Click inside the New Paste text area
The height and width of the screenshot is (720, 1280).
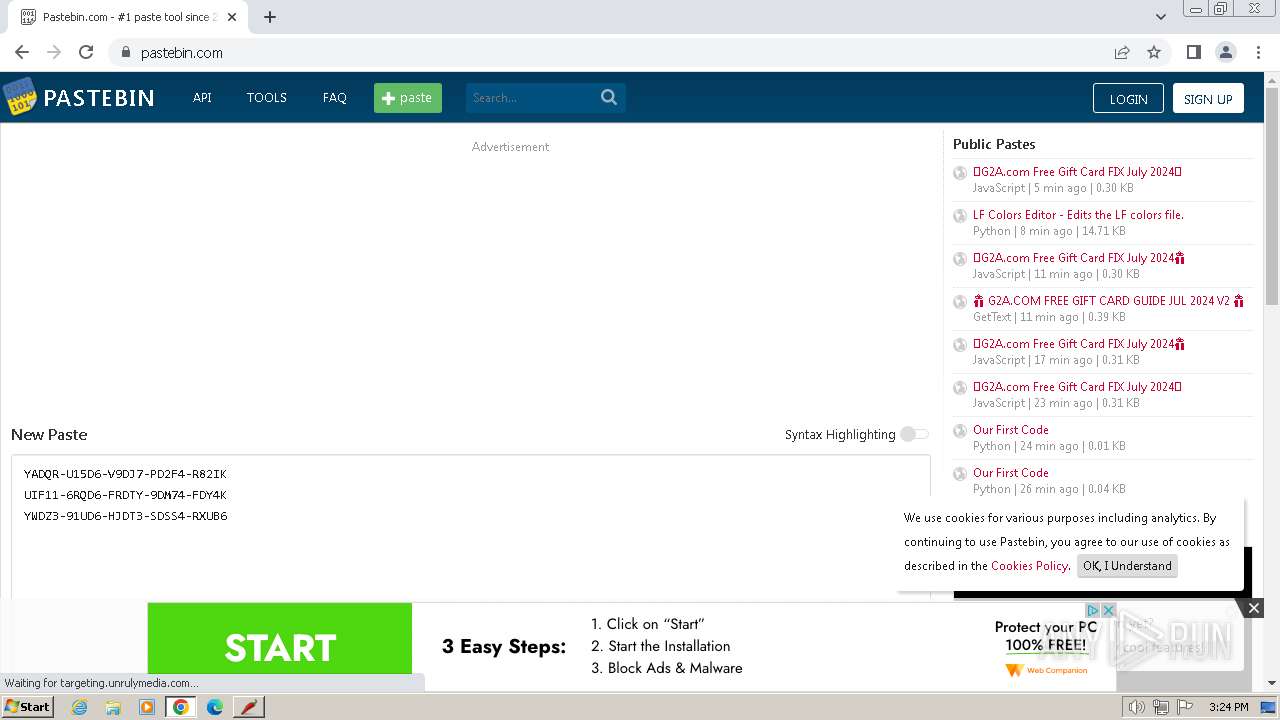(470, 527)
